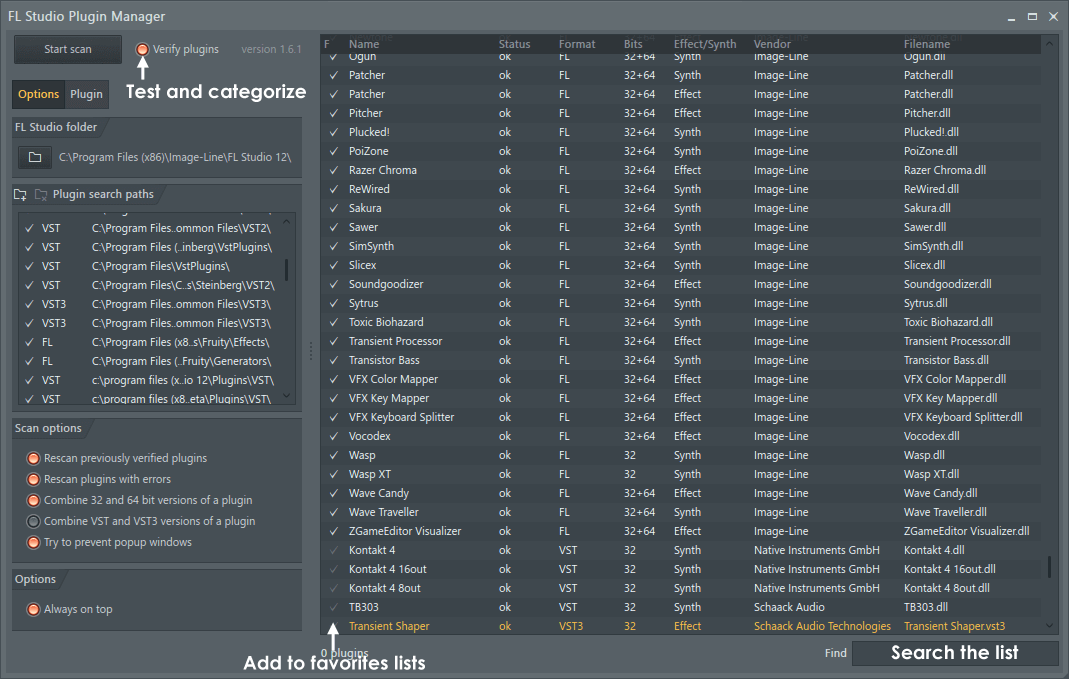Screen dimensions: 1069x679
Task: Disable the Always on top option
Action: (34, 609)
